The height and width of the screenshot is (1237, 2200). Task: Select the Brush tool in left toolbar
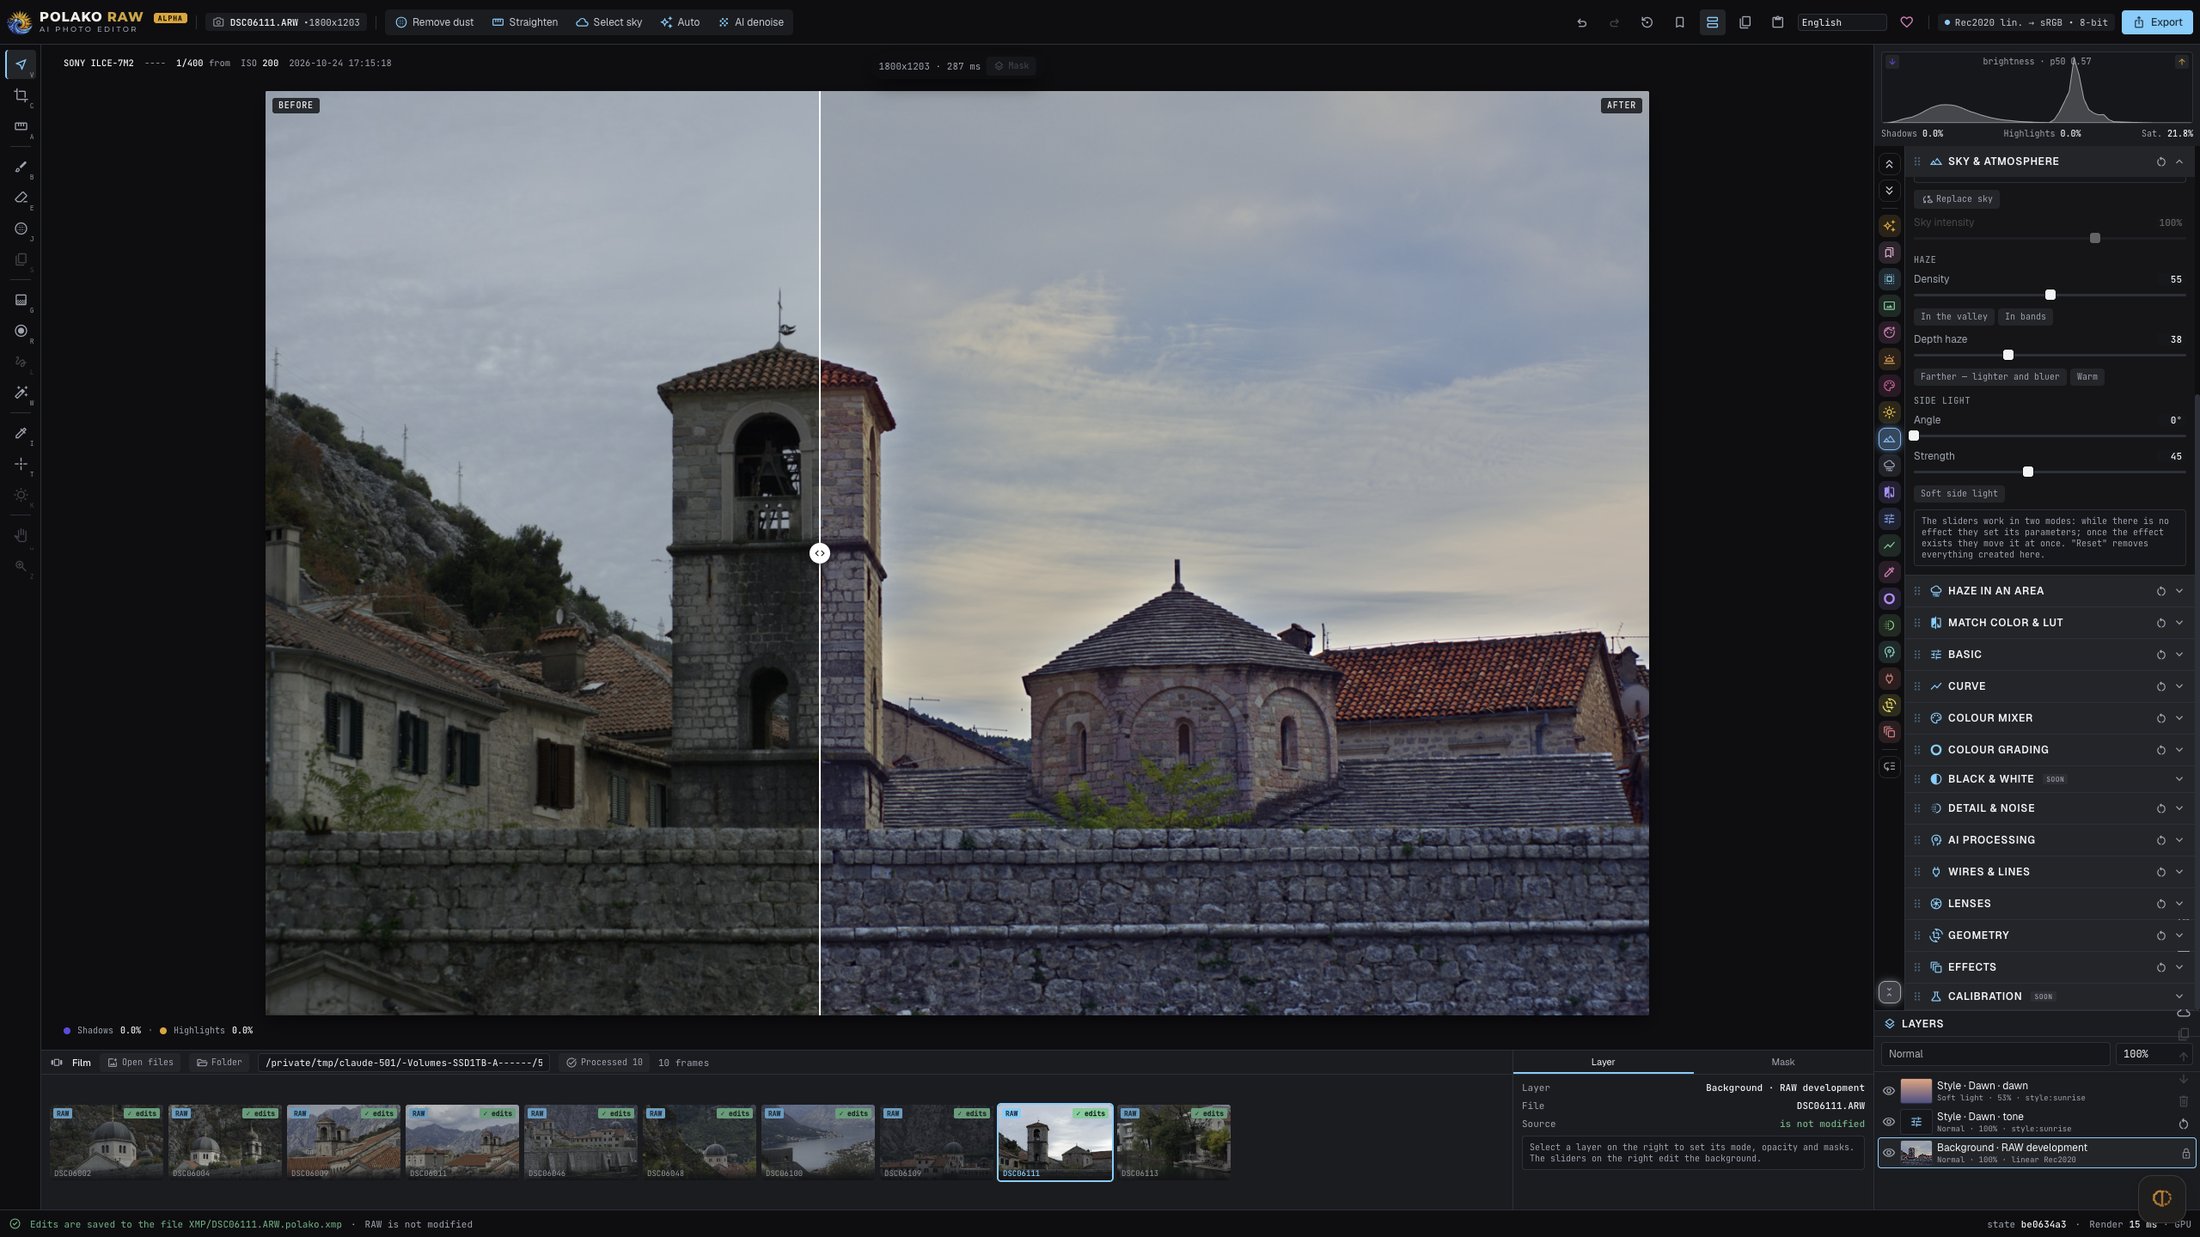pos(20,167)
